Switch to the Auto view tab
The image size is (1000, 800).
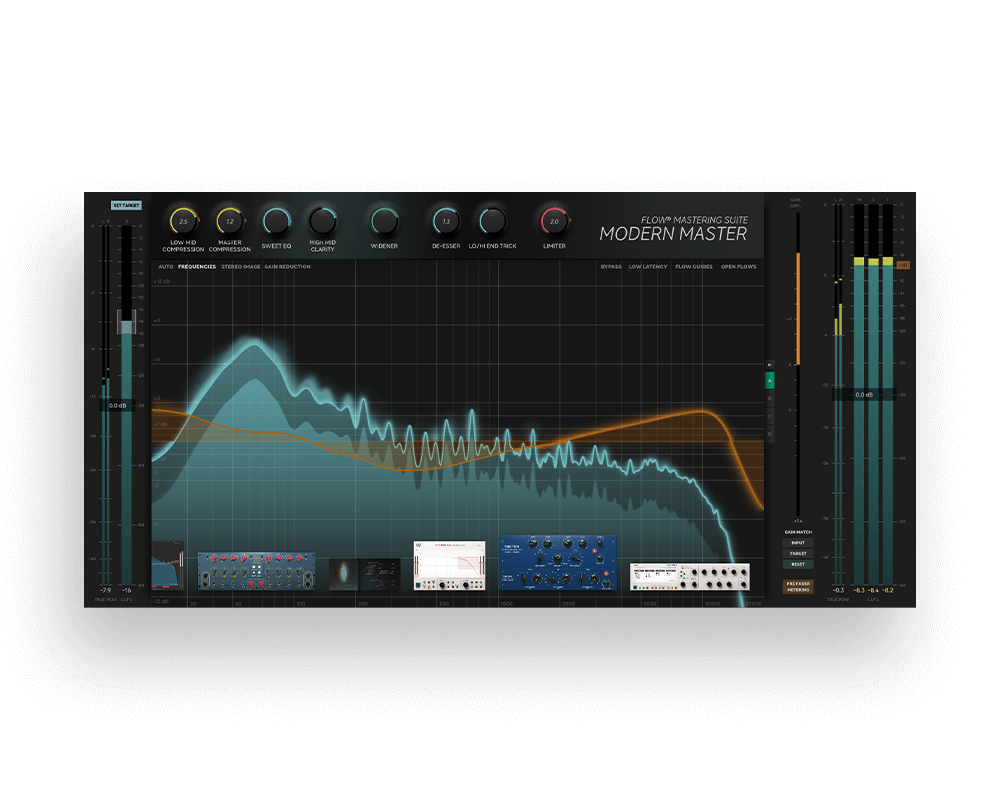[166, 267]
